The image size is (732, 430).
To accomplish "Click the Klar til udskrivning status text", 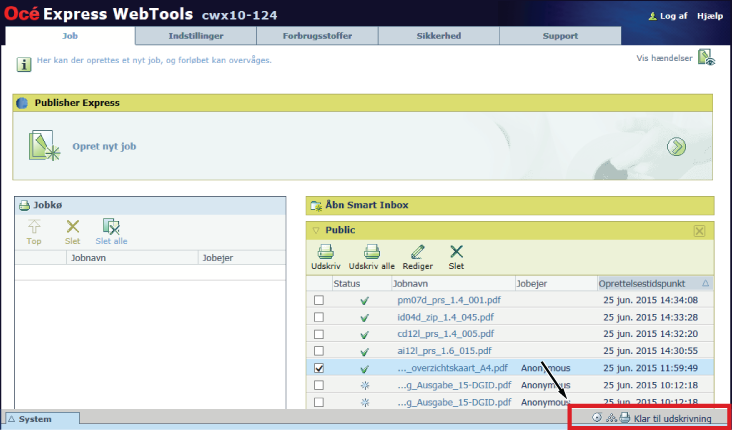I will 672,419.
